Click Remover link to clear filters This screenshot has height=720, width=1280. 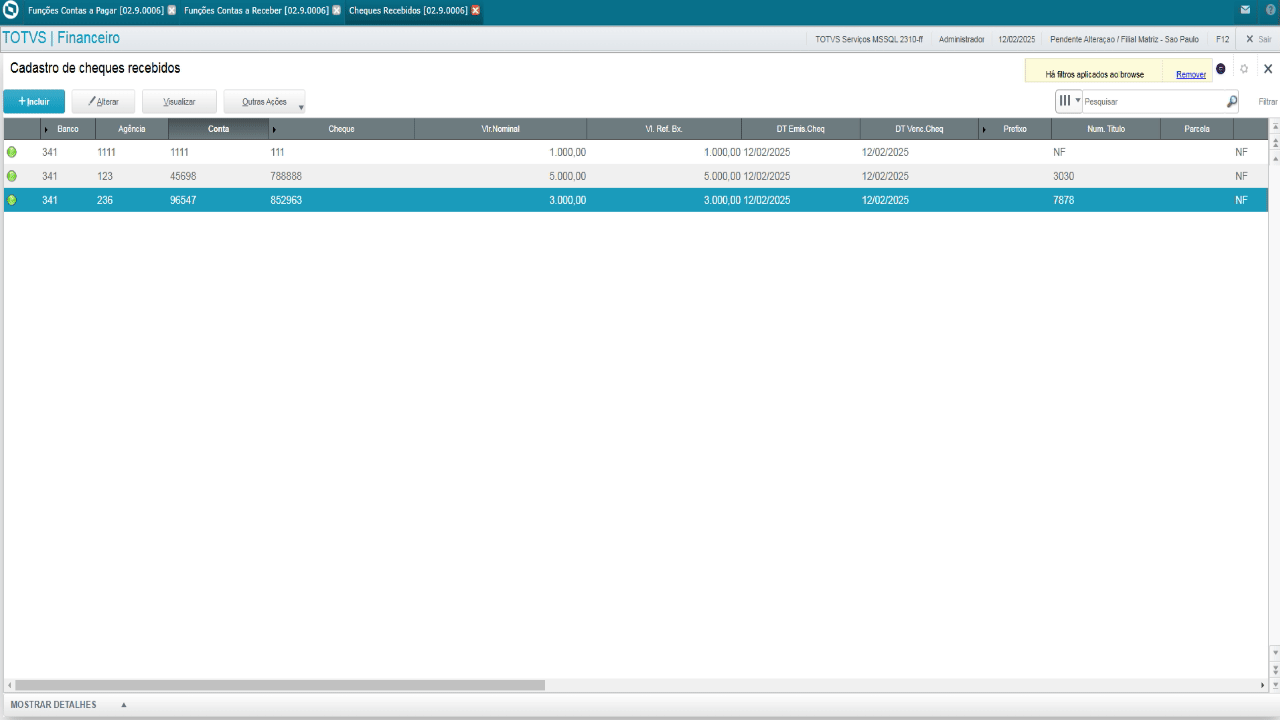(1191, 74)
